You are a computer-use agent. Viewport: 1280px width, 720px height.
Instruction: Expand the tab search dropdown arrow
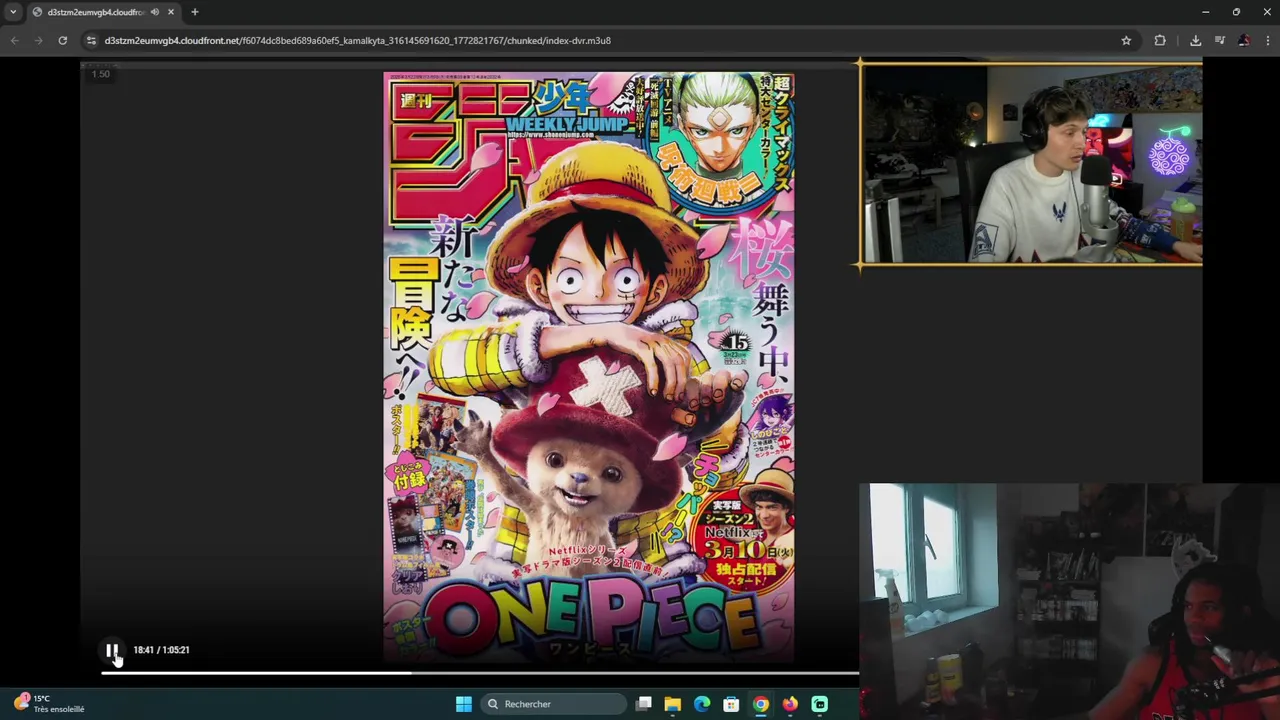click(x=13, y=12)
